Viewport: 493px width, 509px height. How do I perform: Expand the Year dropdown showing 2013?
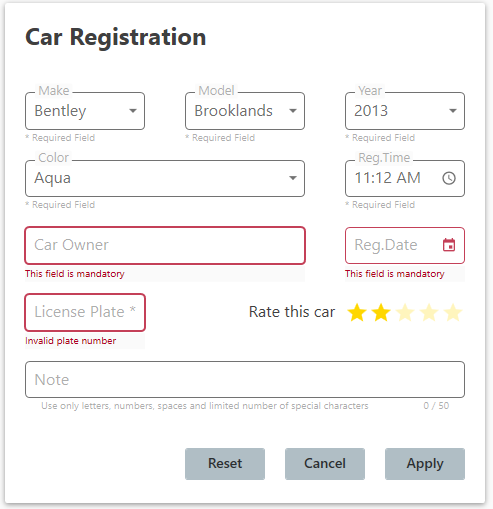click(x=405, y=111)
